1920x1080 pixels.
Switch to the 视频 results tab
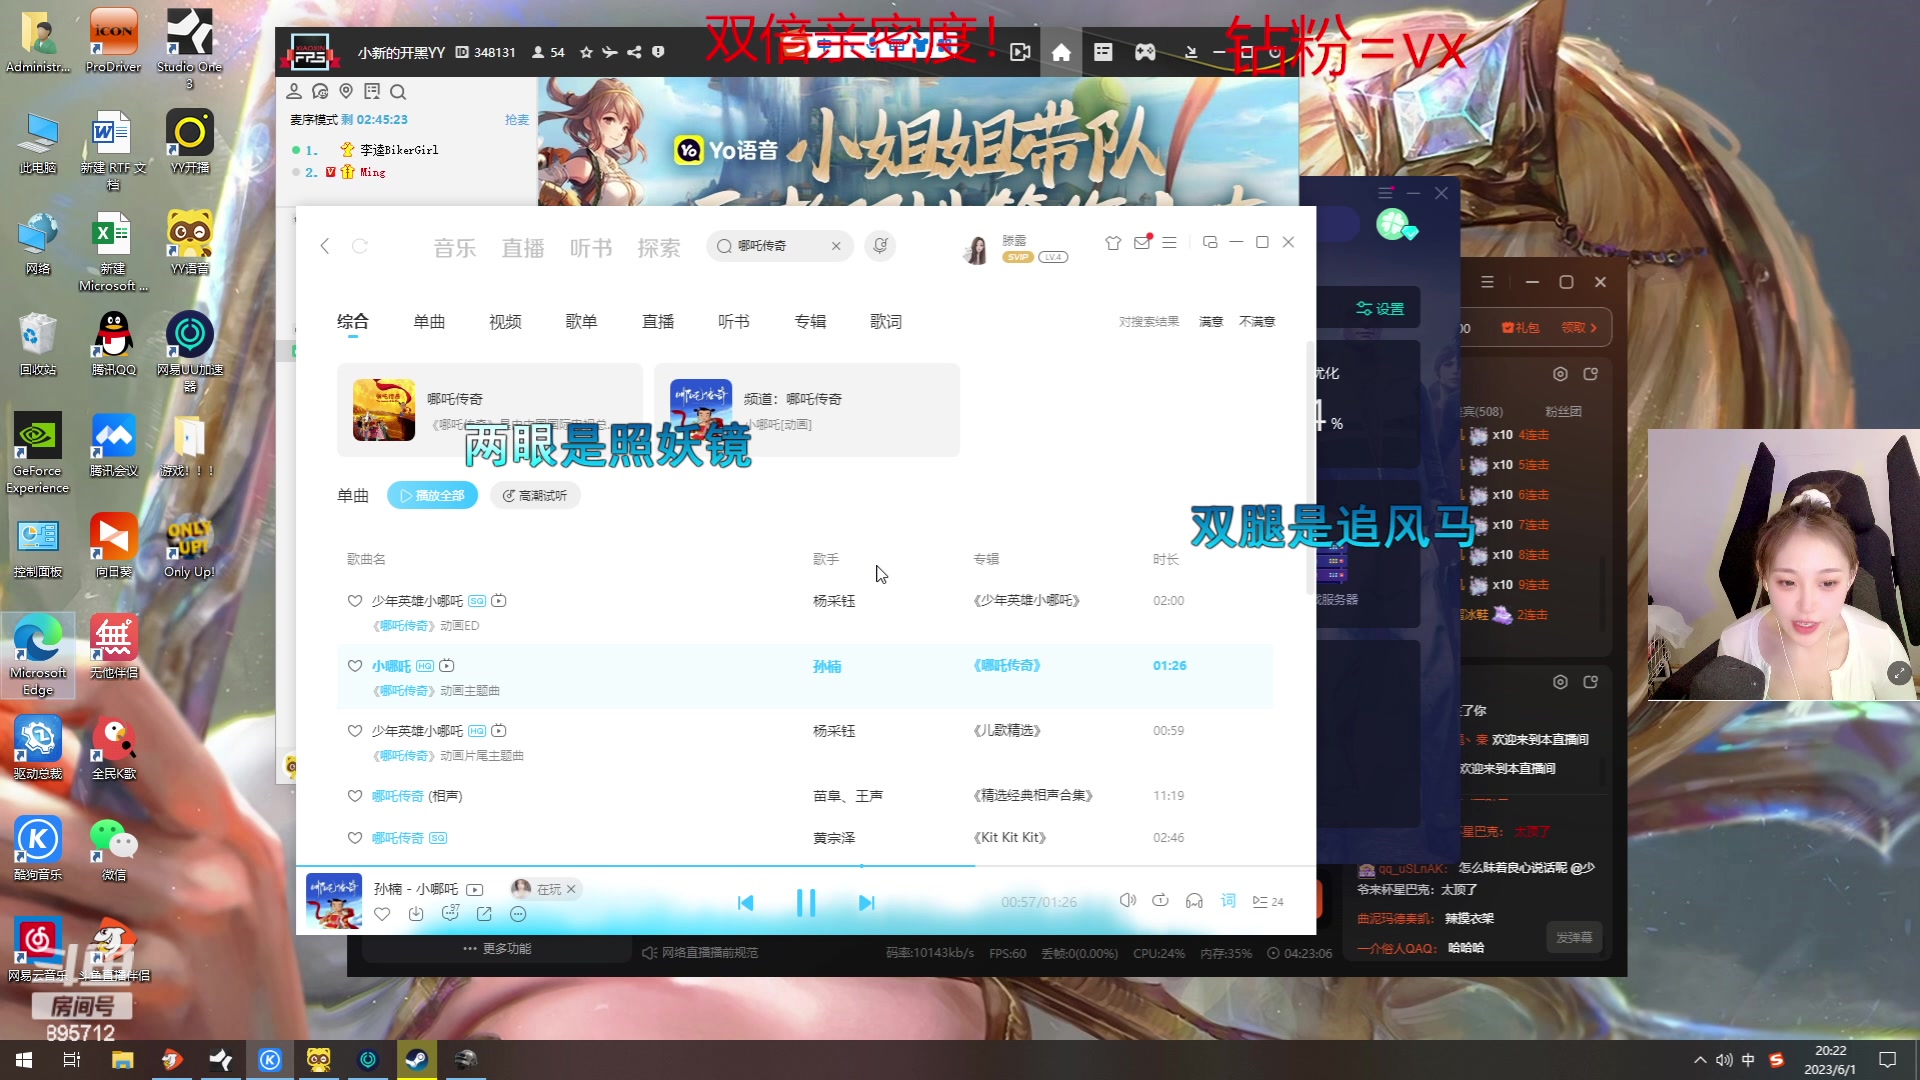point(505,322)
